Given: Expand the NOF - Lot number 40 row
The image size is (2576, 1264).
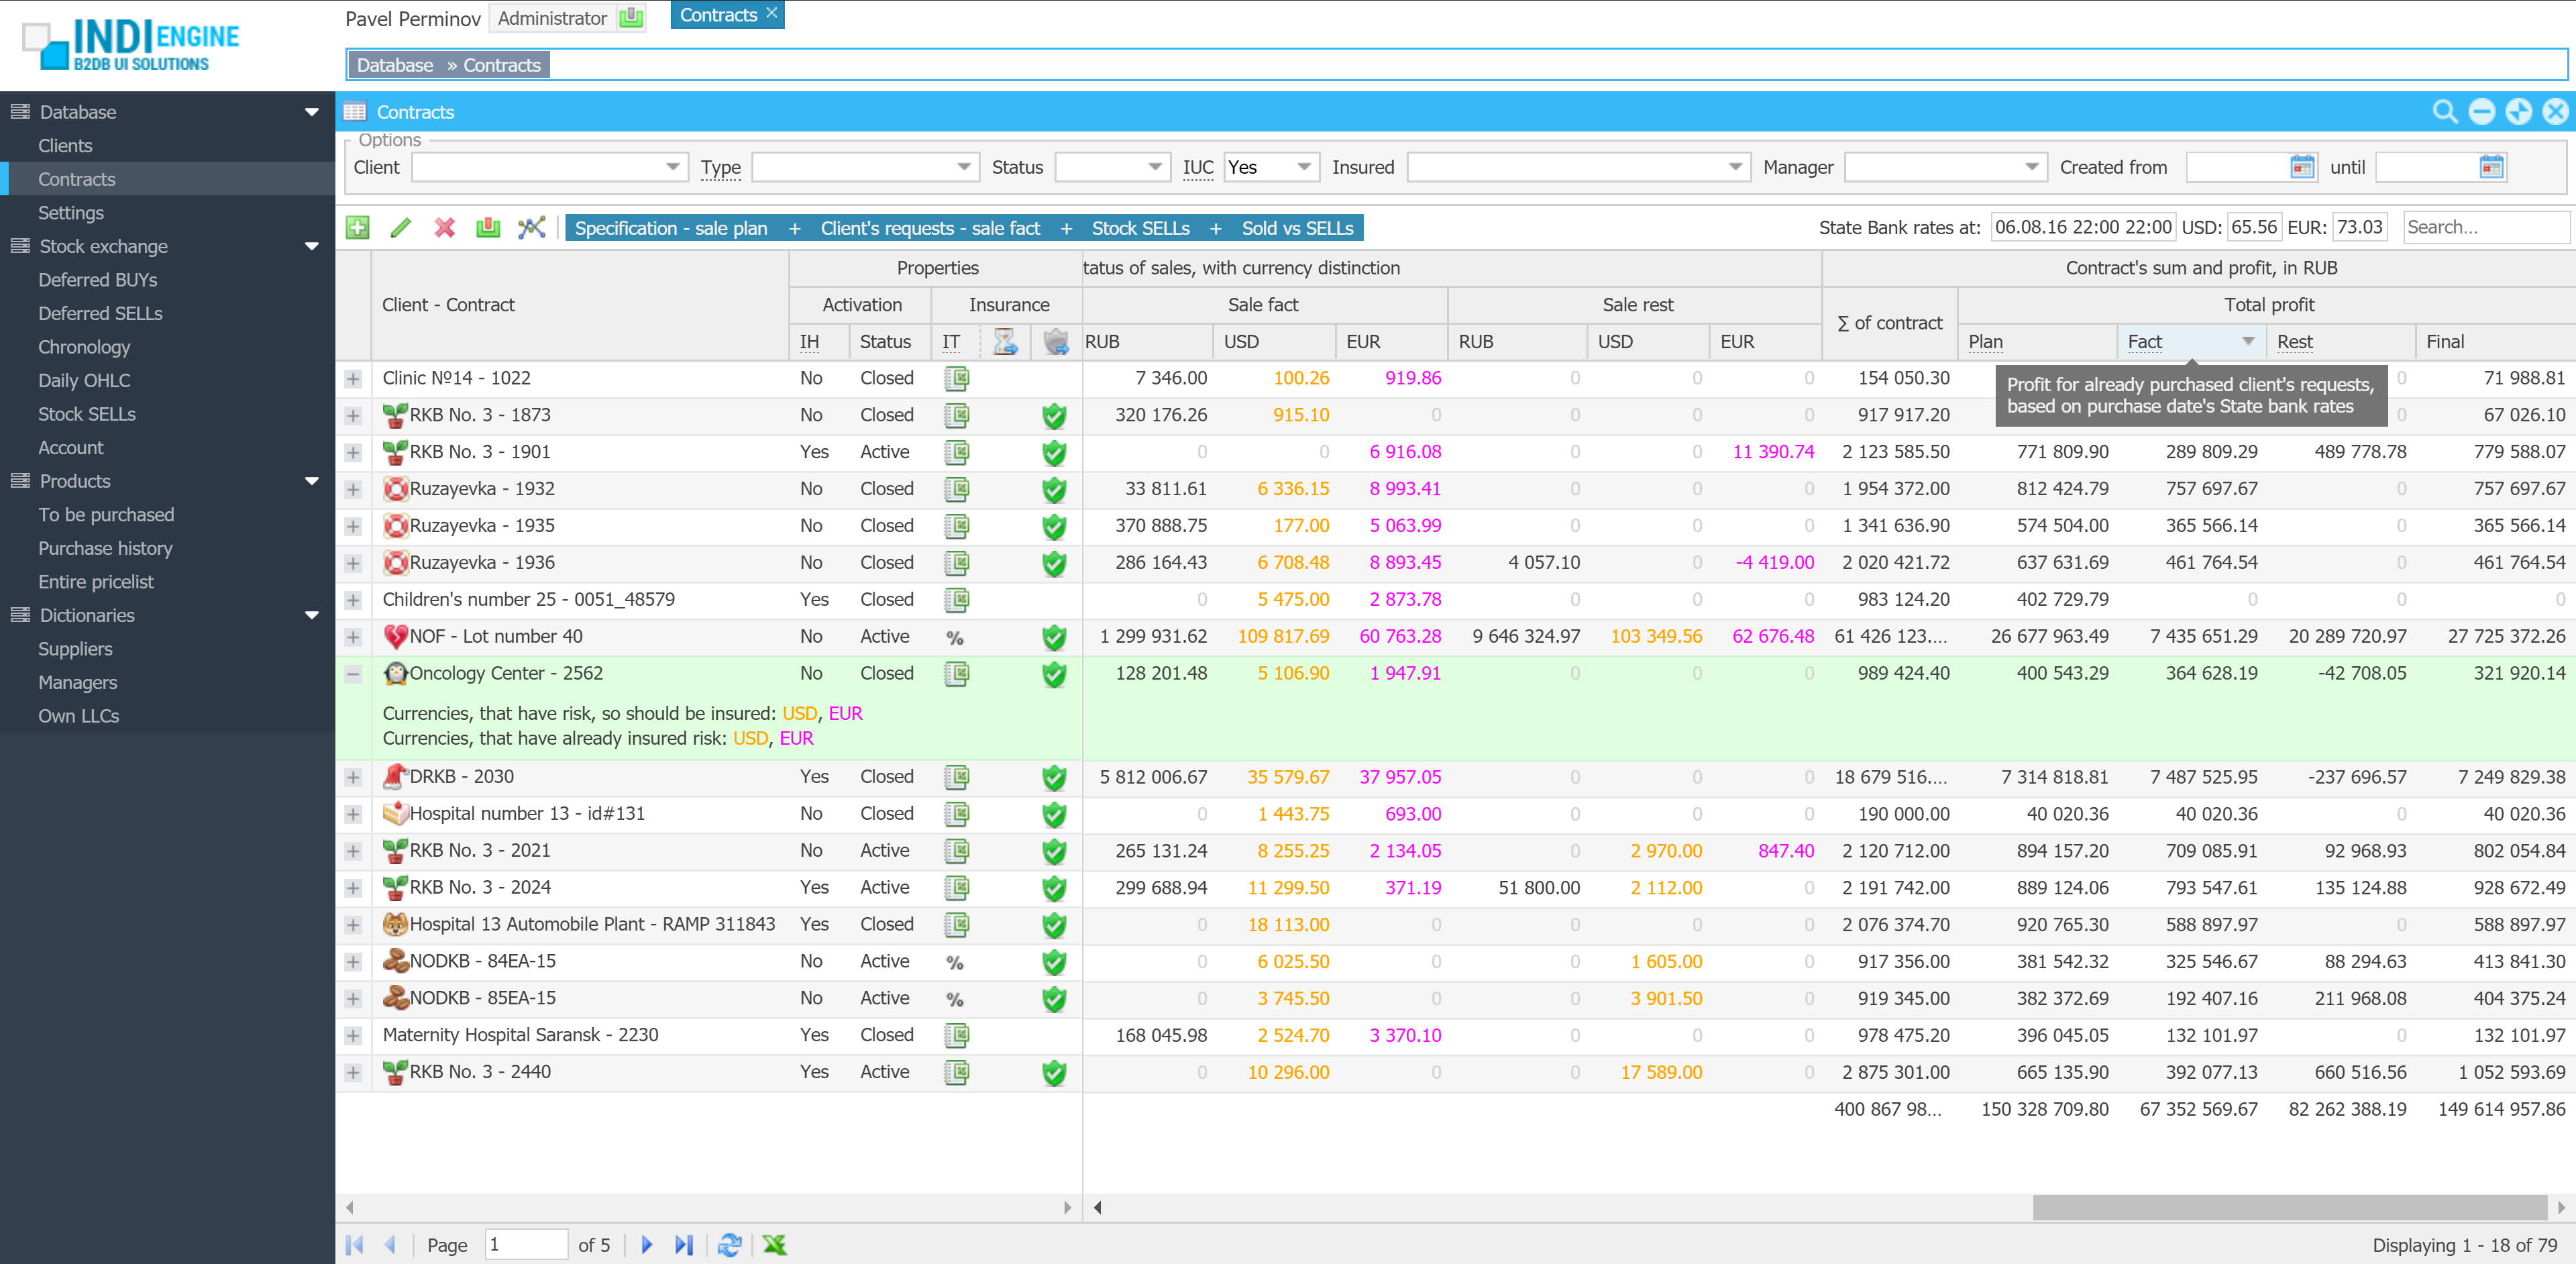Looking at the screenshot, I should coord(353,637).
